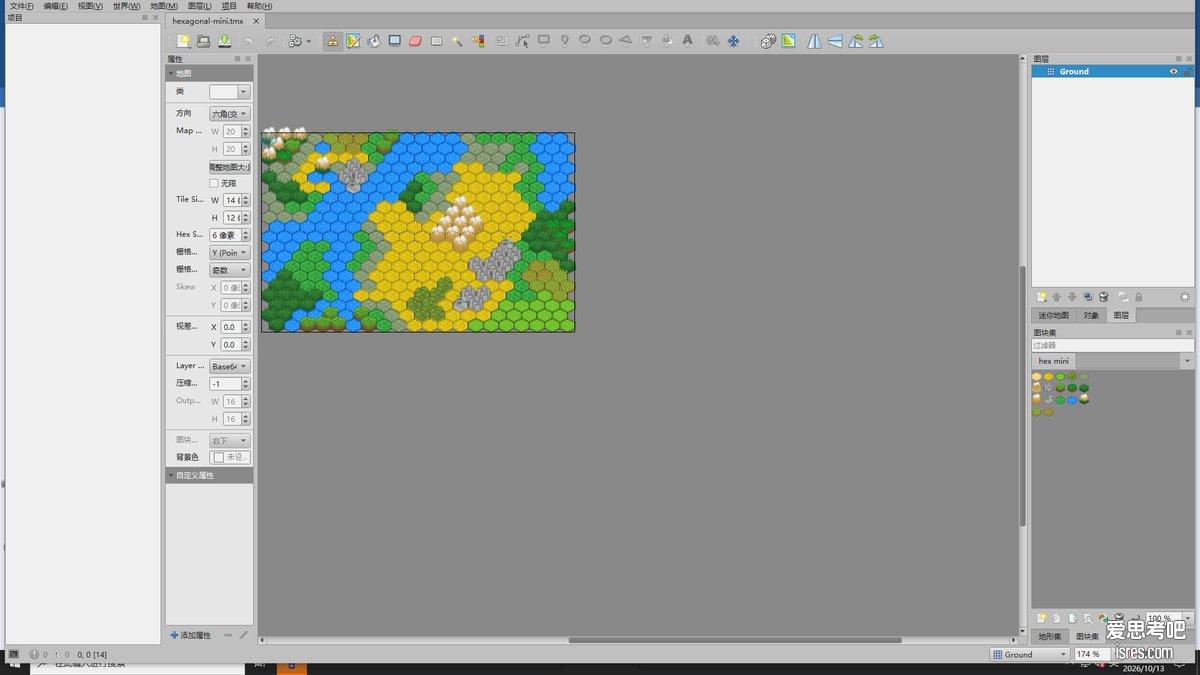The width and height of the screenshot is (1200, 675).
Task: Switch to the 迷你地图 tab
Action: [x=1053, y=315]
